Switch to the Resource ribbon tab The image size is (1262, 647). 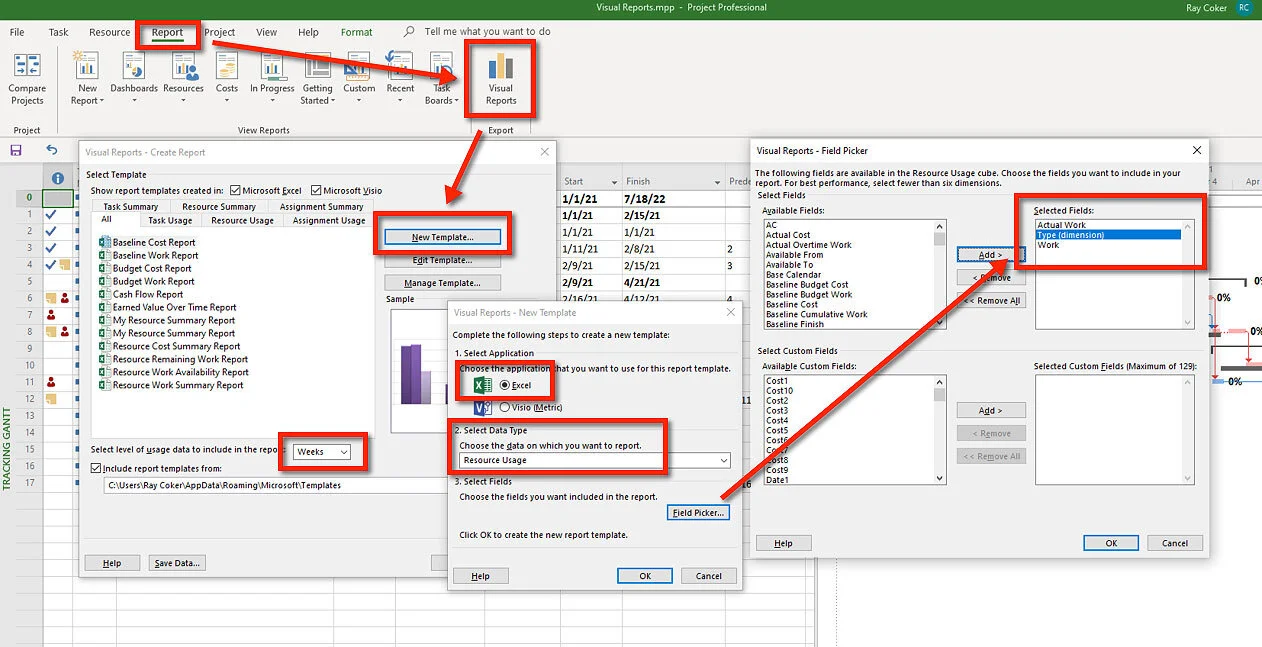pos(109,32)
